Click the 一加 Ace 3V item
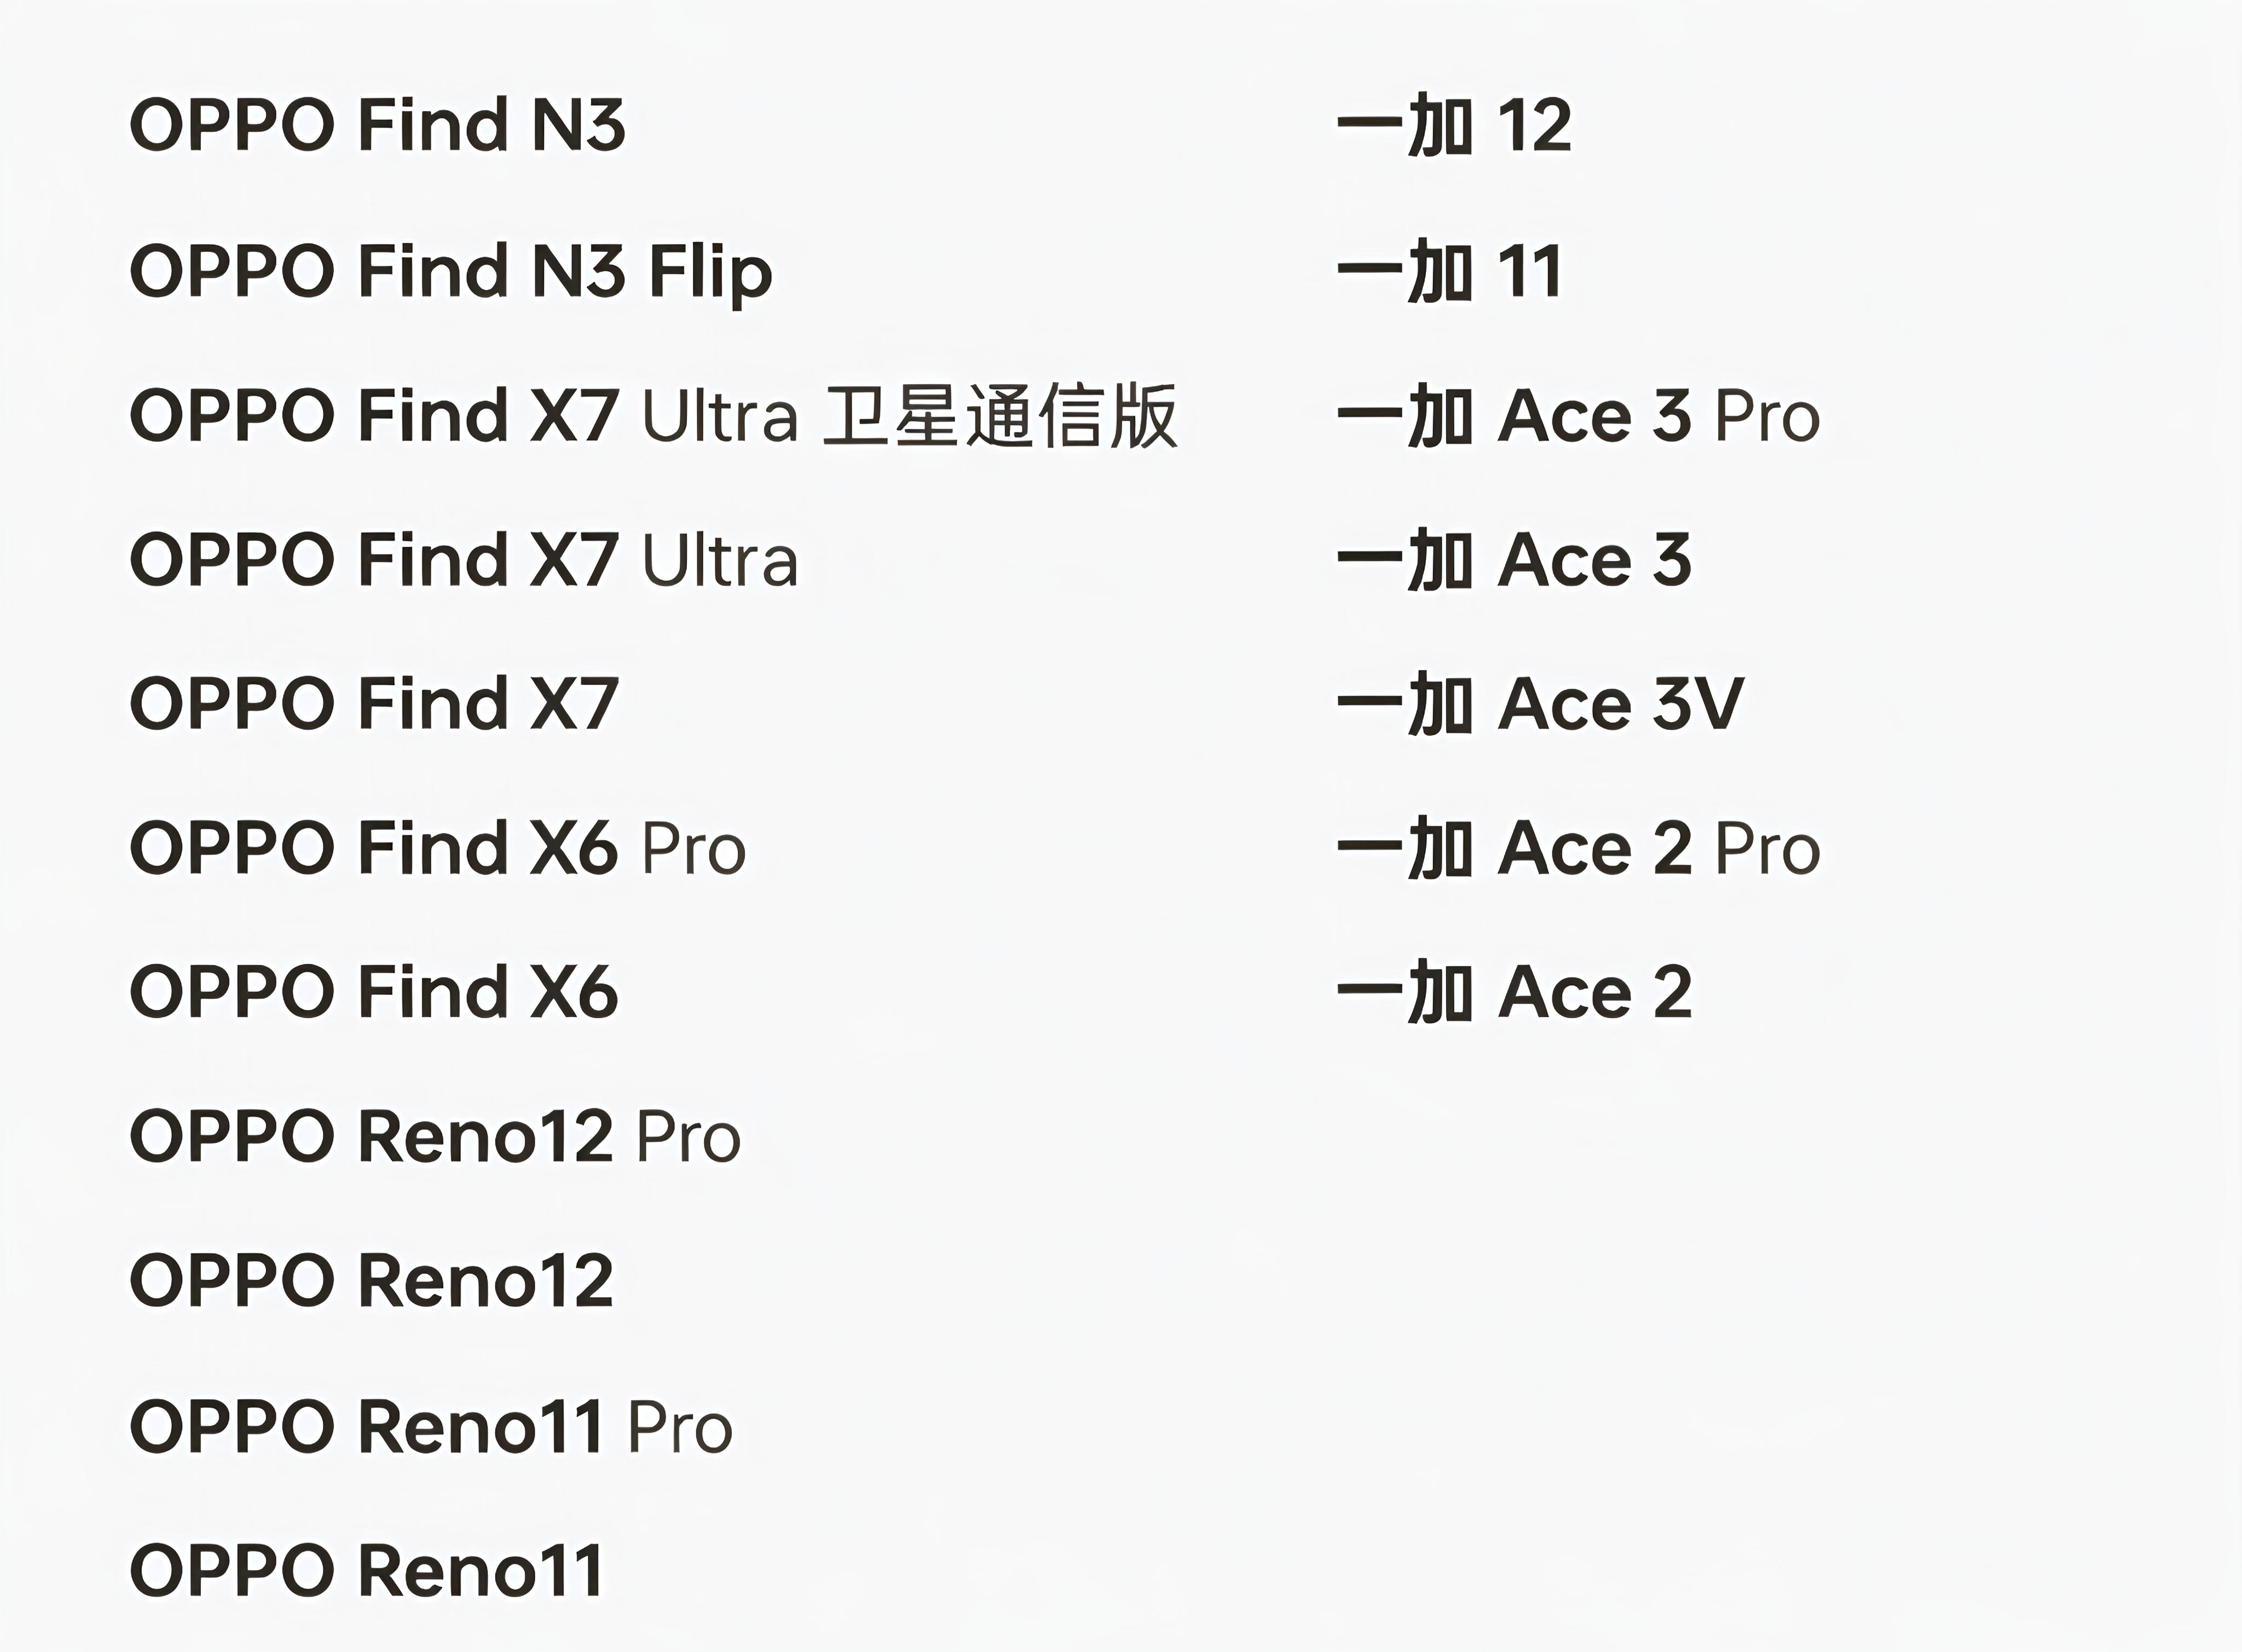 [1540, 704]
